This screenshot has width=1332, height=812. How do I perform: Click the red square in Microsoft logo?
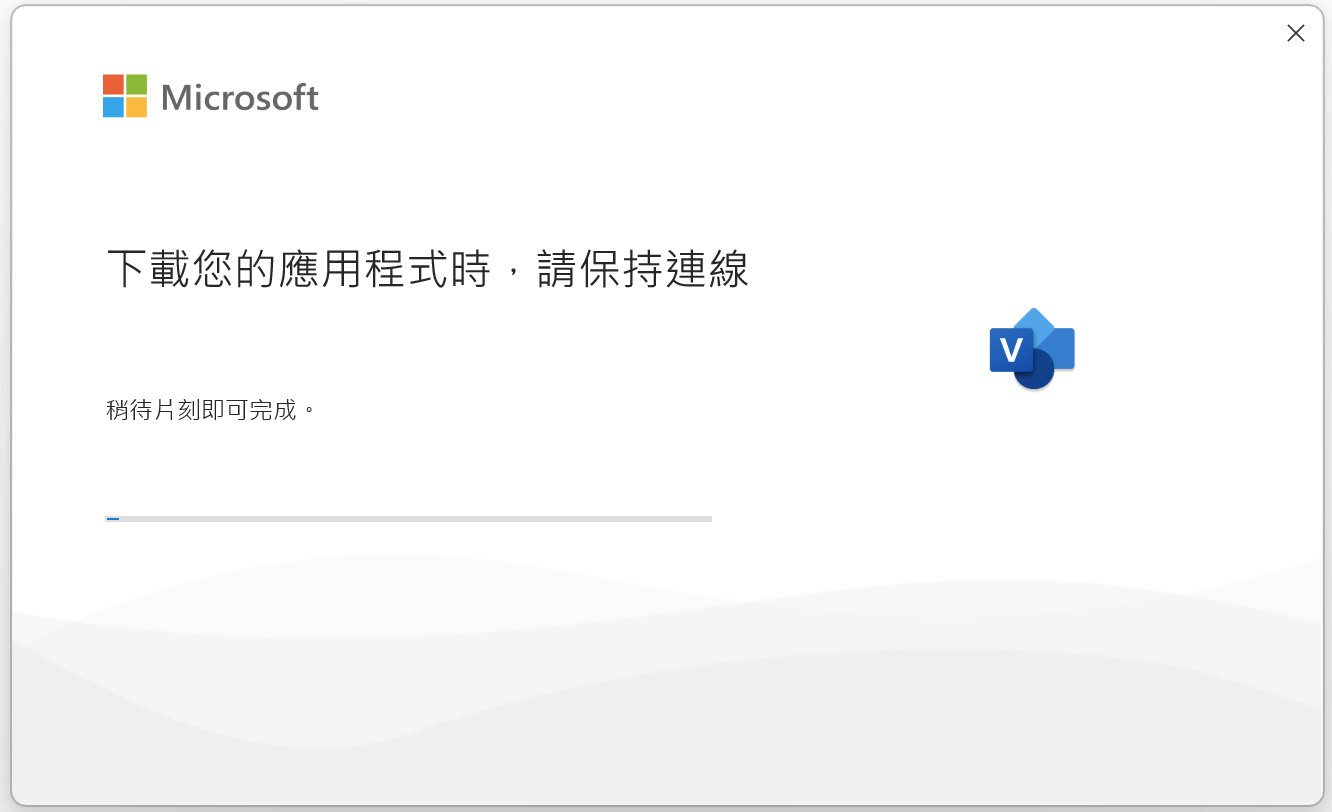pos(113,84)
